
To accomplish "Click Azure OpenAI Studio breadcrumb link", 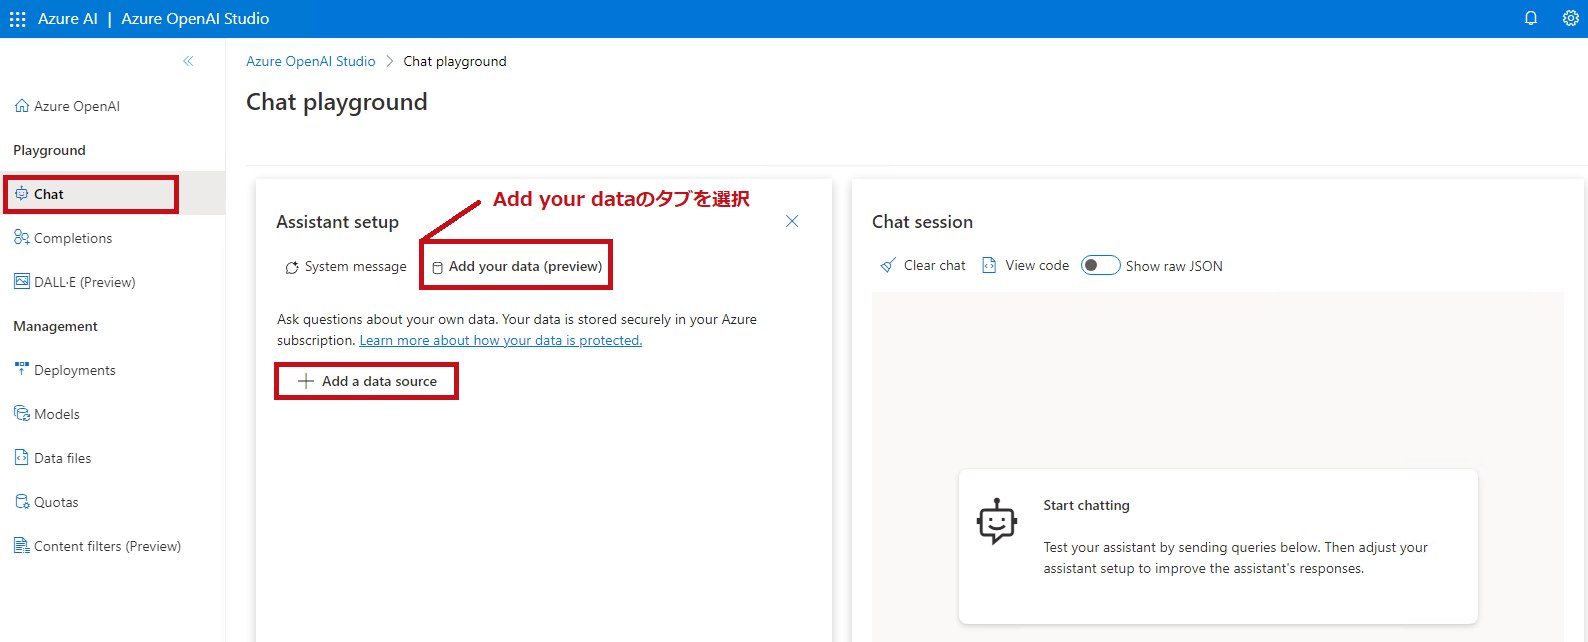I will 311,61.
